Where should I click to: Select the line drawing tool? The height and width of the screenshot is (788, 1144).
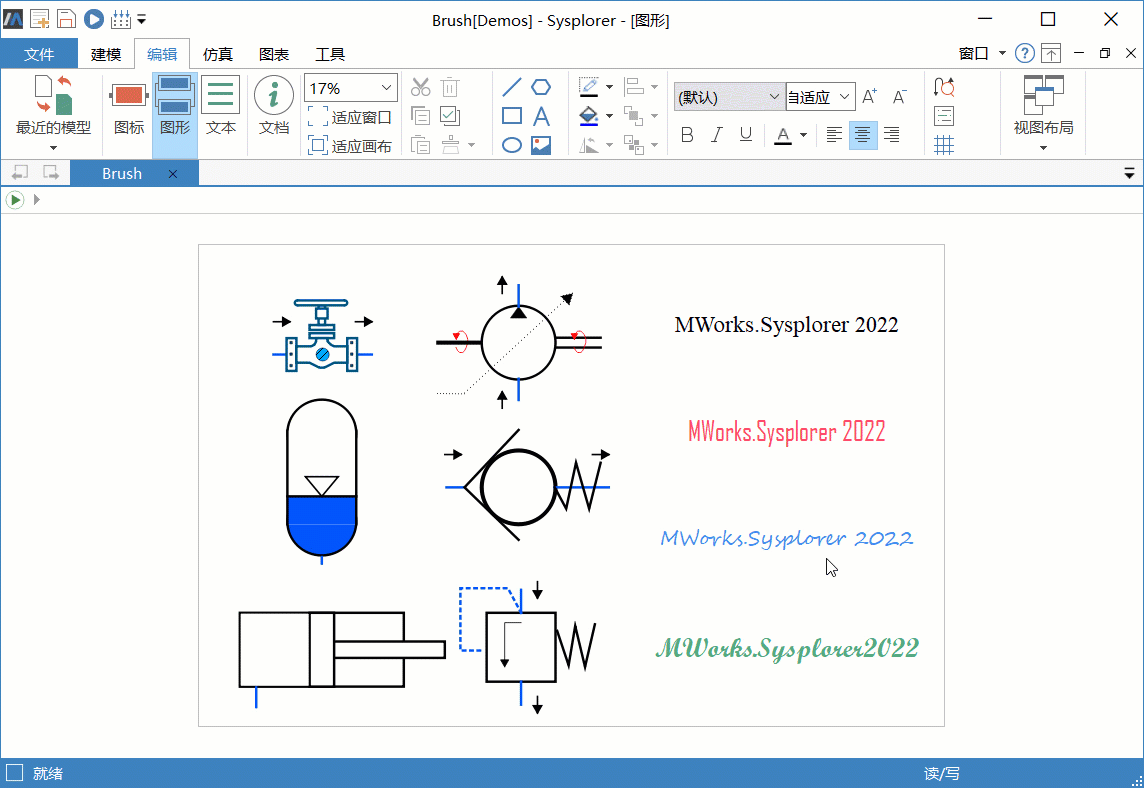[x=512, y=88]
